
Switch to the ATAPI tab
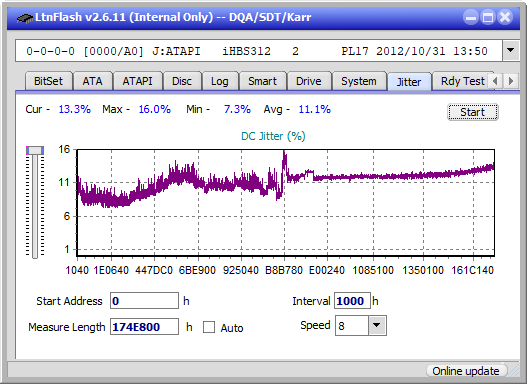click(137, 81)
